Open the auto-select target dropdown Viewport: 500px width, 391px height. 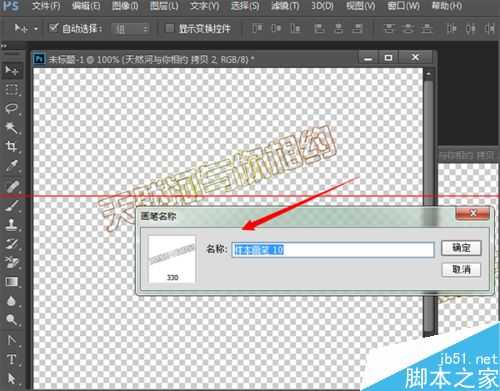coord(130,29)
